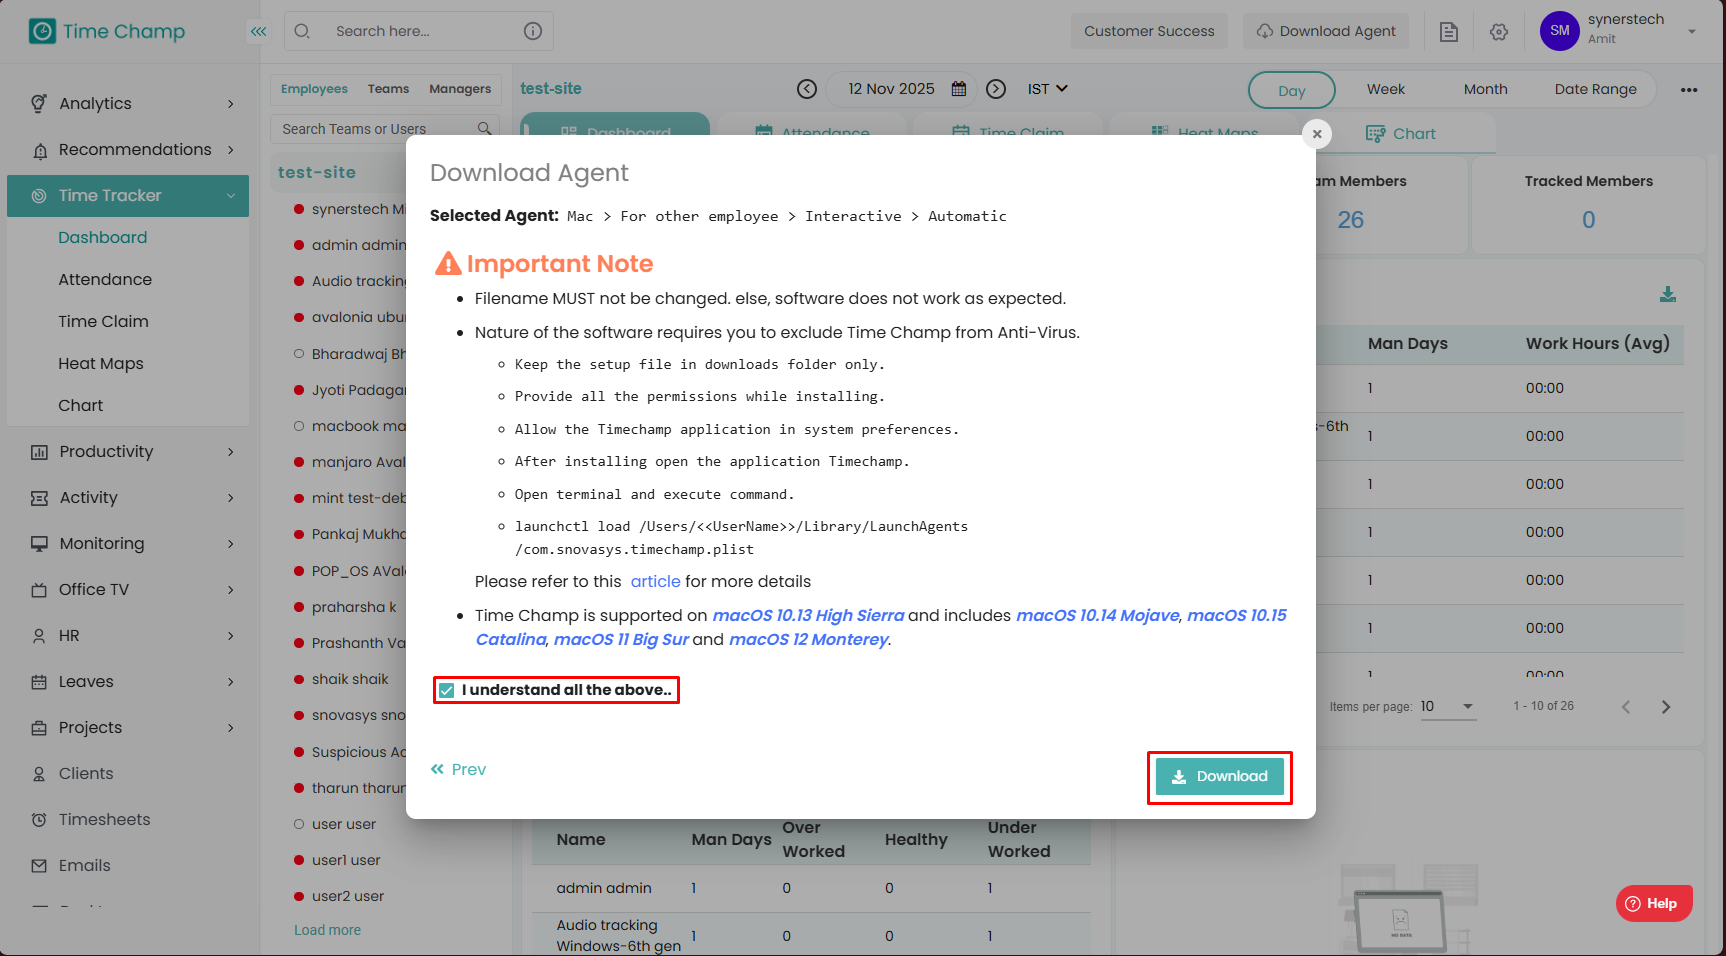Expand the Analytics menu chevron

click(x=231, y=104)
